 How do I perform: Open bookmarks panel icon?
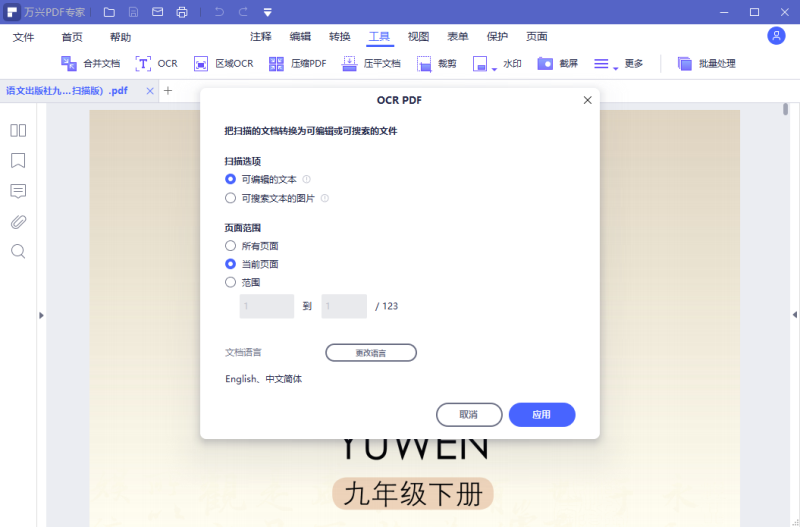coord(18,161)
